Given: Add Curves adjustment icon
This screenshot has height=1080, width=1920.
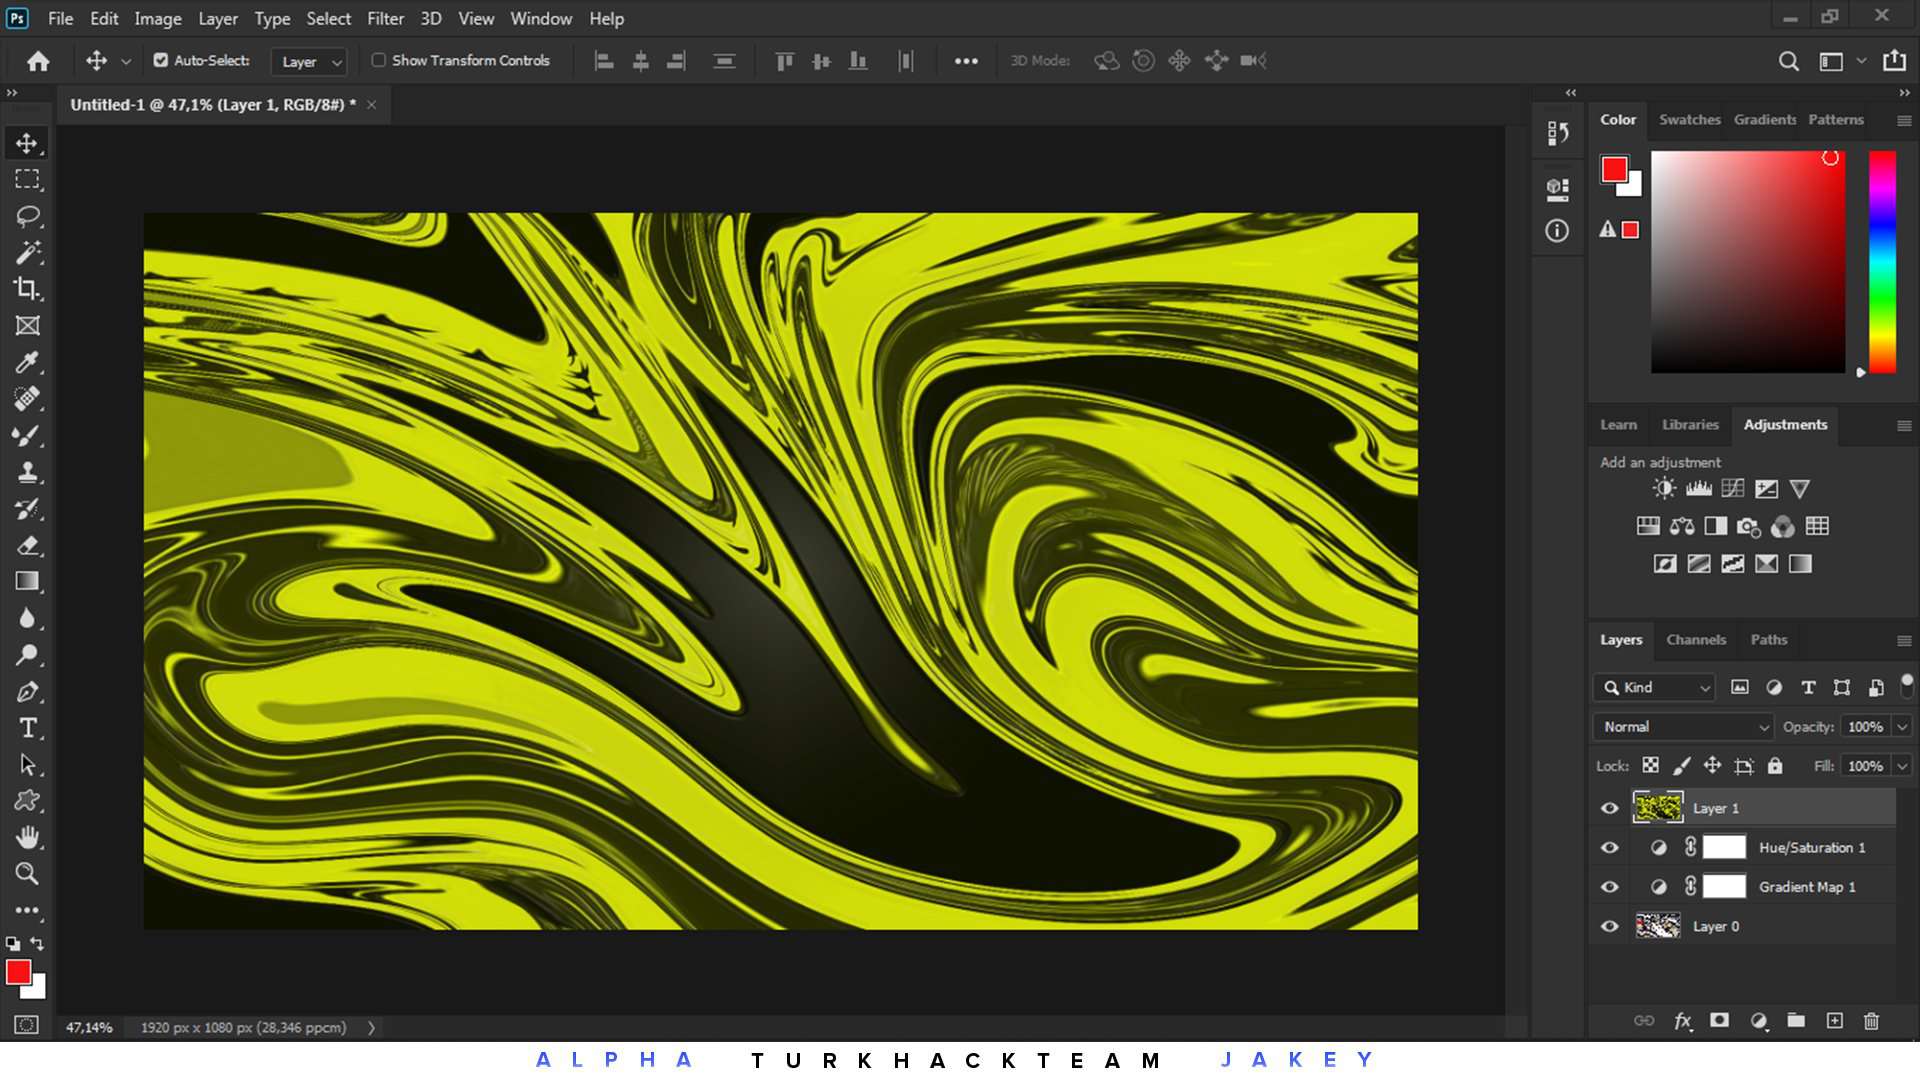Looking at the screenshot, I should 1732,488.
